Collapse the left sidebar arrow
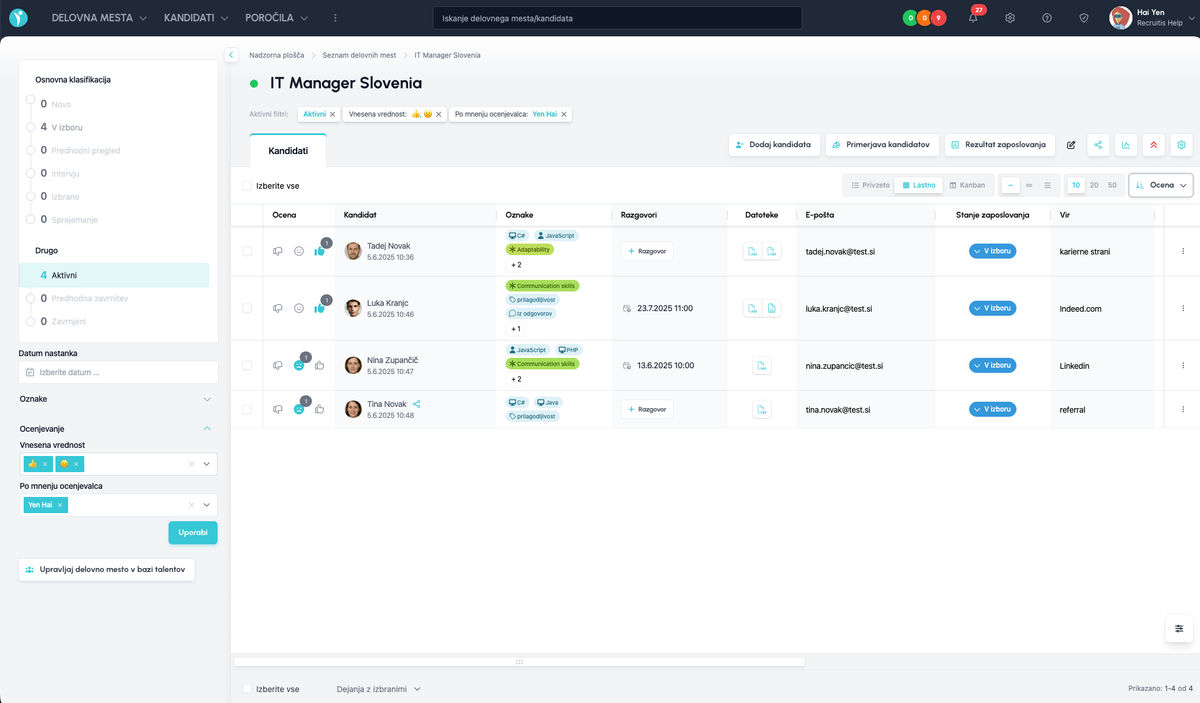Image resolution: width=1200 pixels, height=703 pixels. tap(231, 55)
